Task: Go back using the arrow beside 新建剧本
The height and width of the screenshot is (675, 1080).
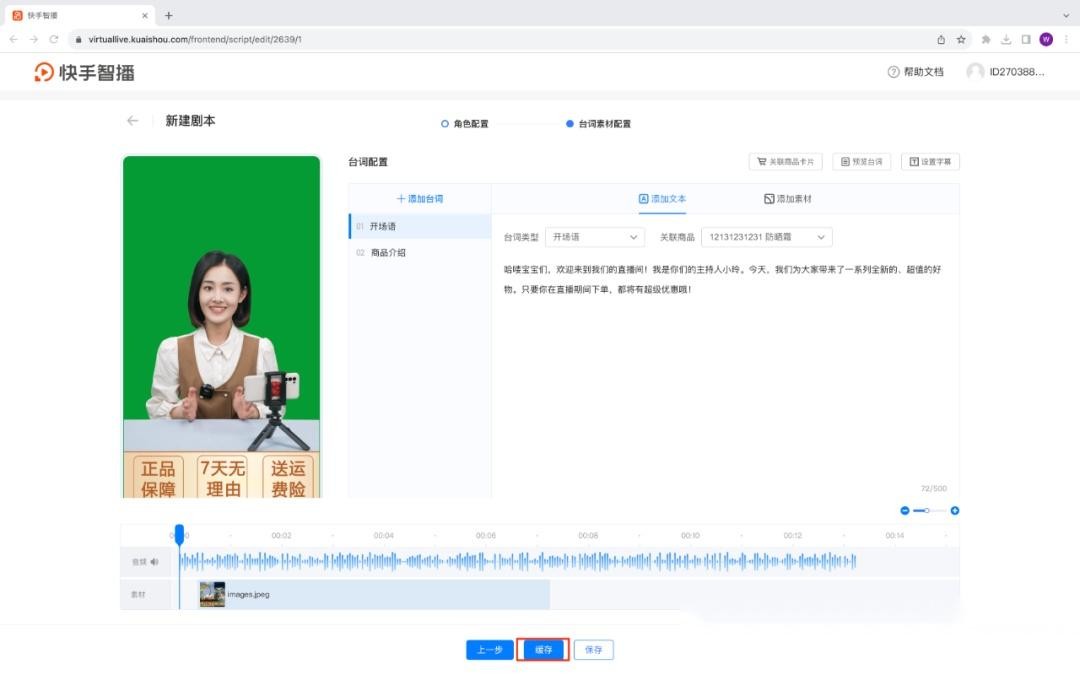Action: (x=132, y=121)
